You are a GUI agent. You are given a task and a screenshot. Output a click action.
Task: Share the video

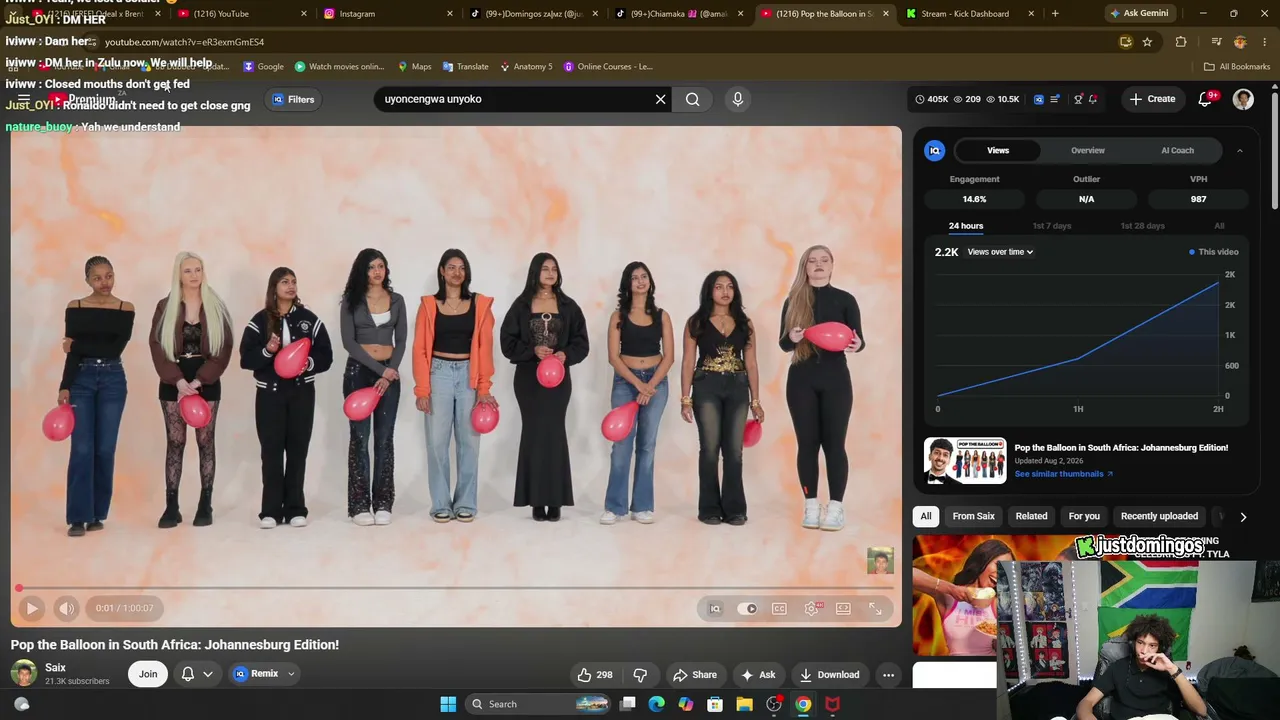click(695, 674)
